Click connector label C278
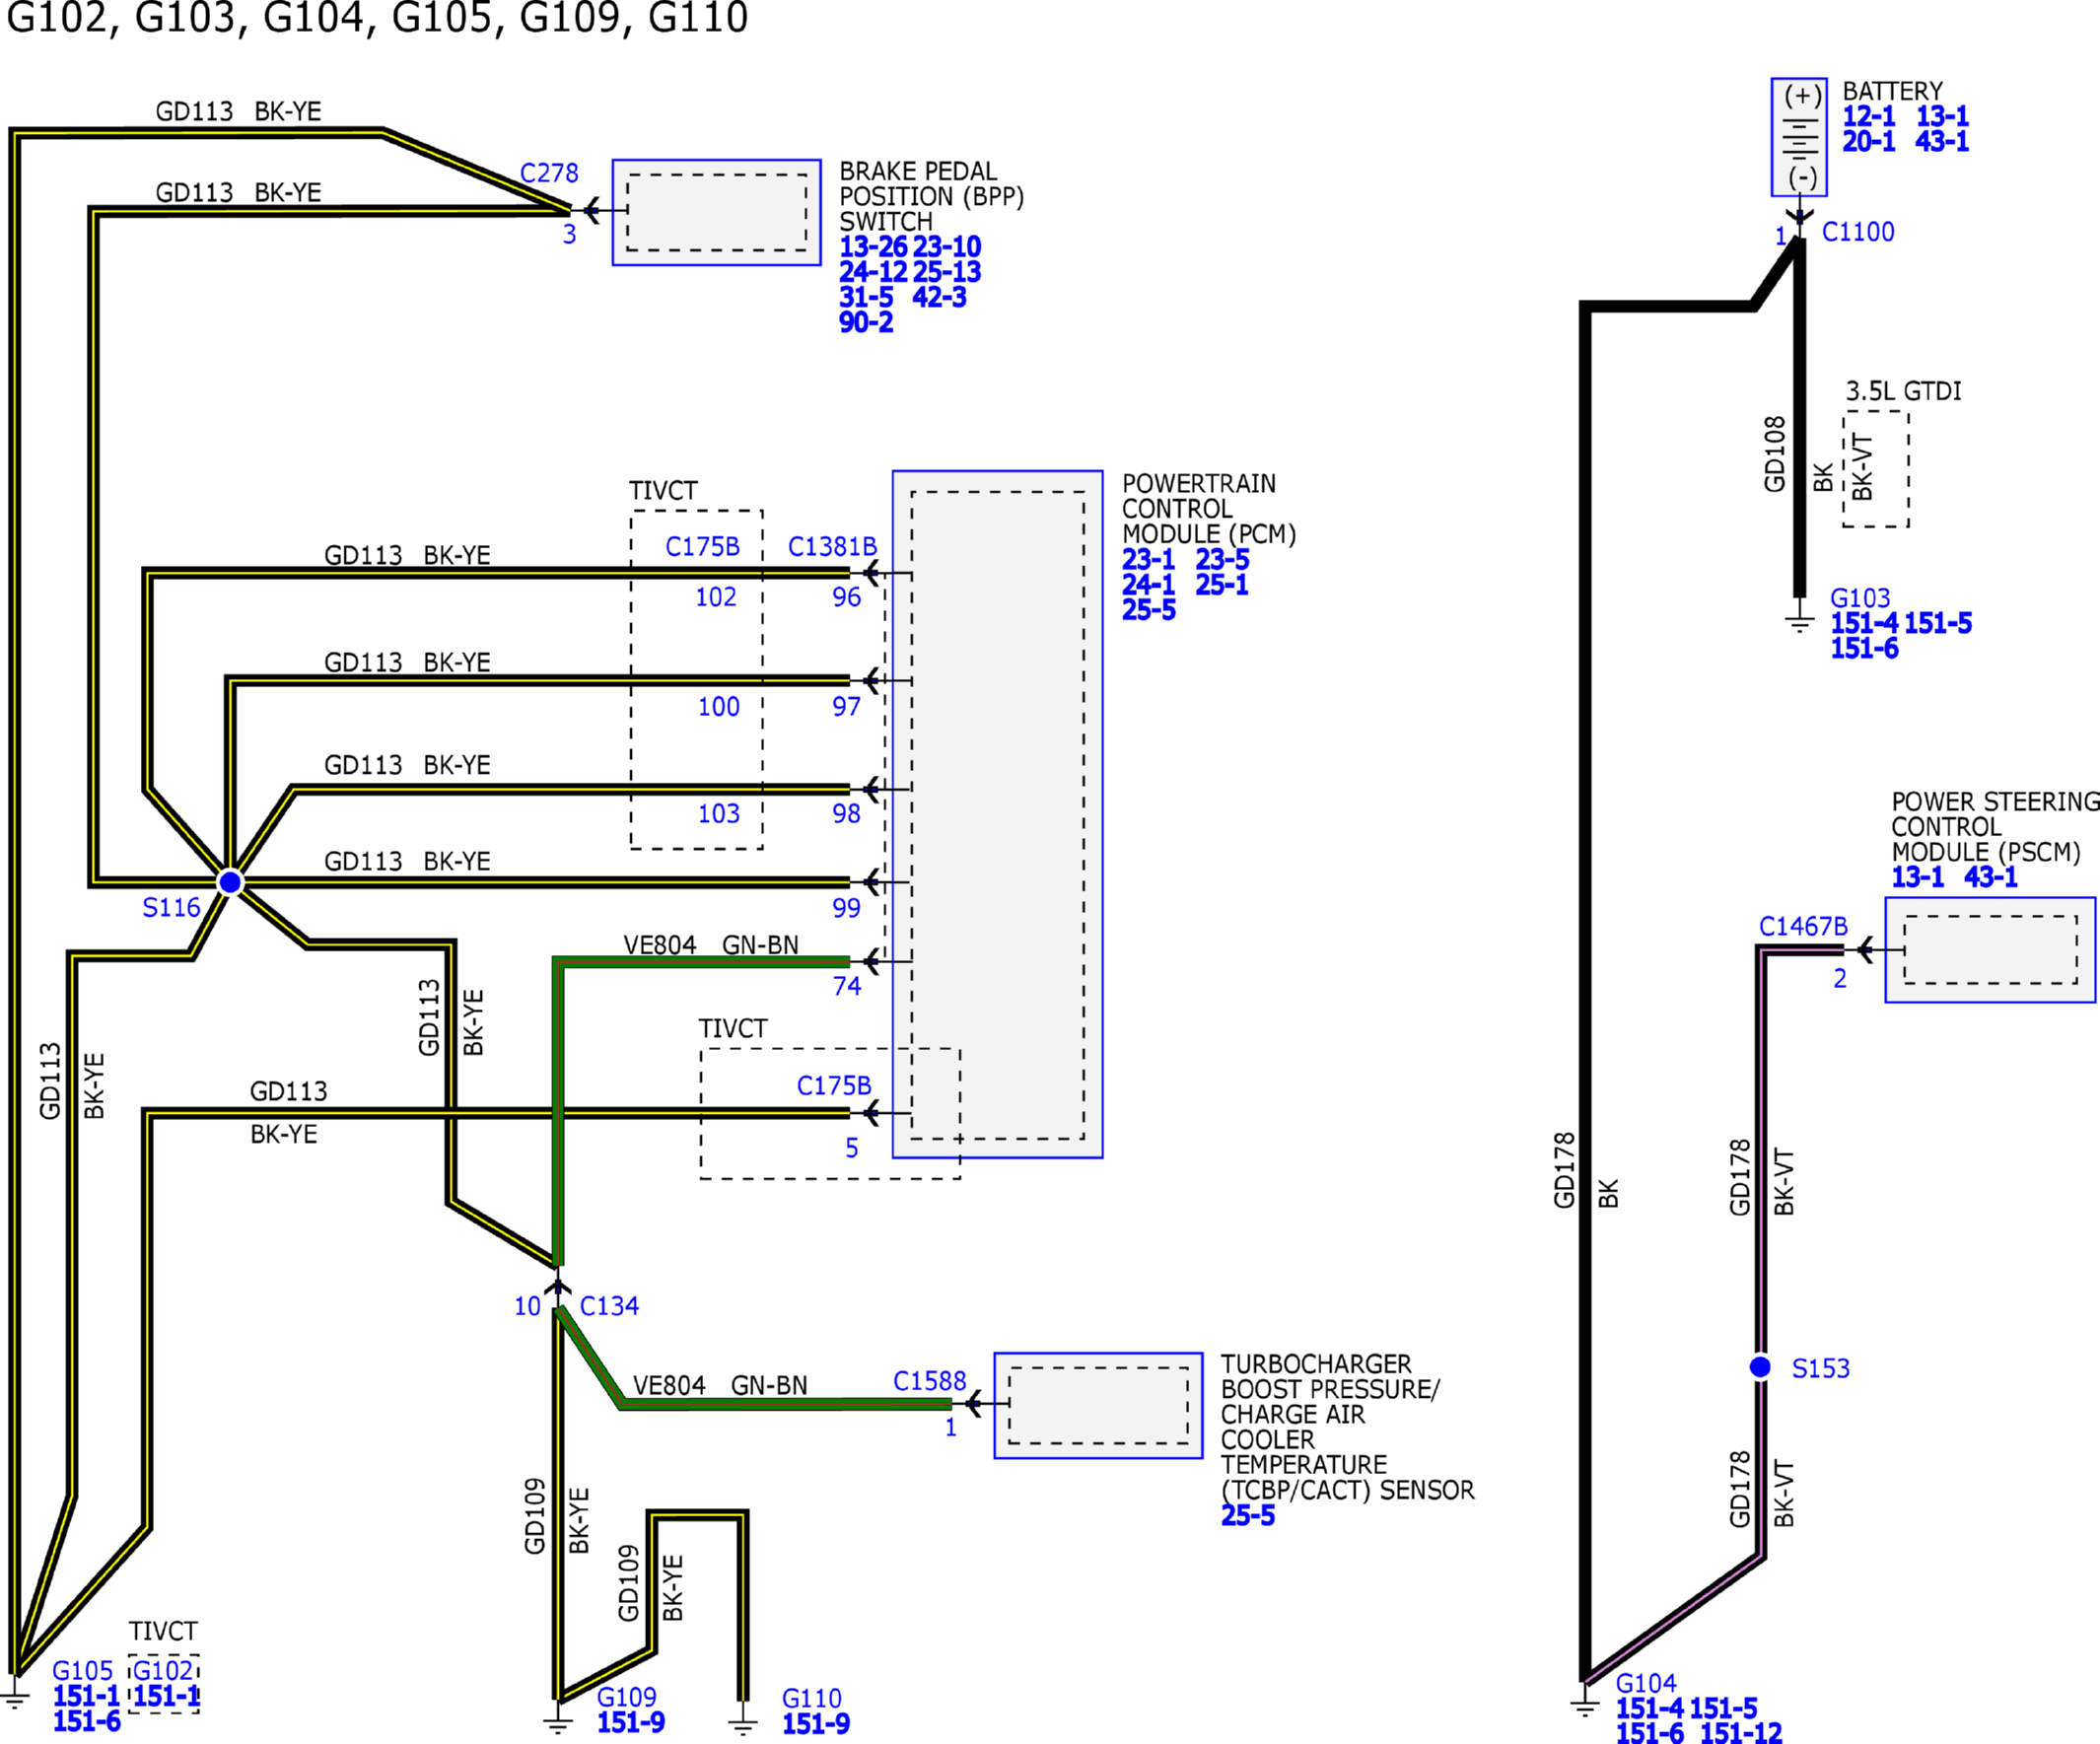Image resolution: width=2100 pixels, height=1744 pixels. [549, 173]
